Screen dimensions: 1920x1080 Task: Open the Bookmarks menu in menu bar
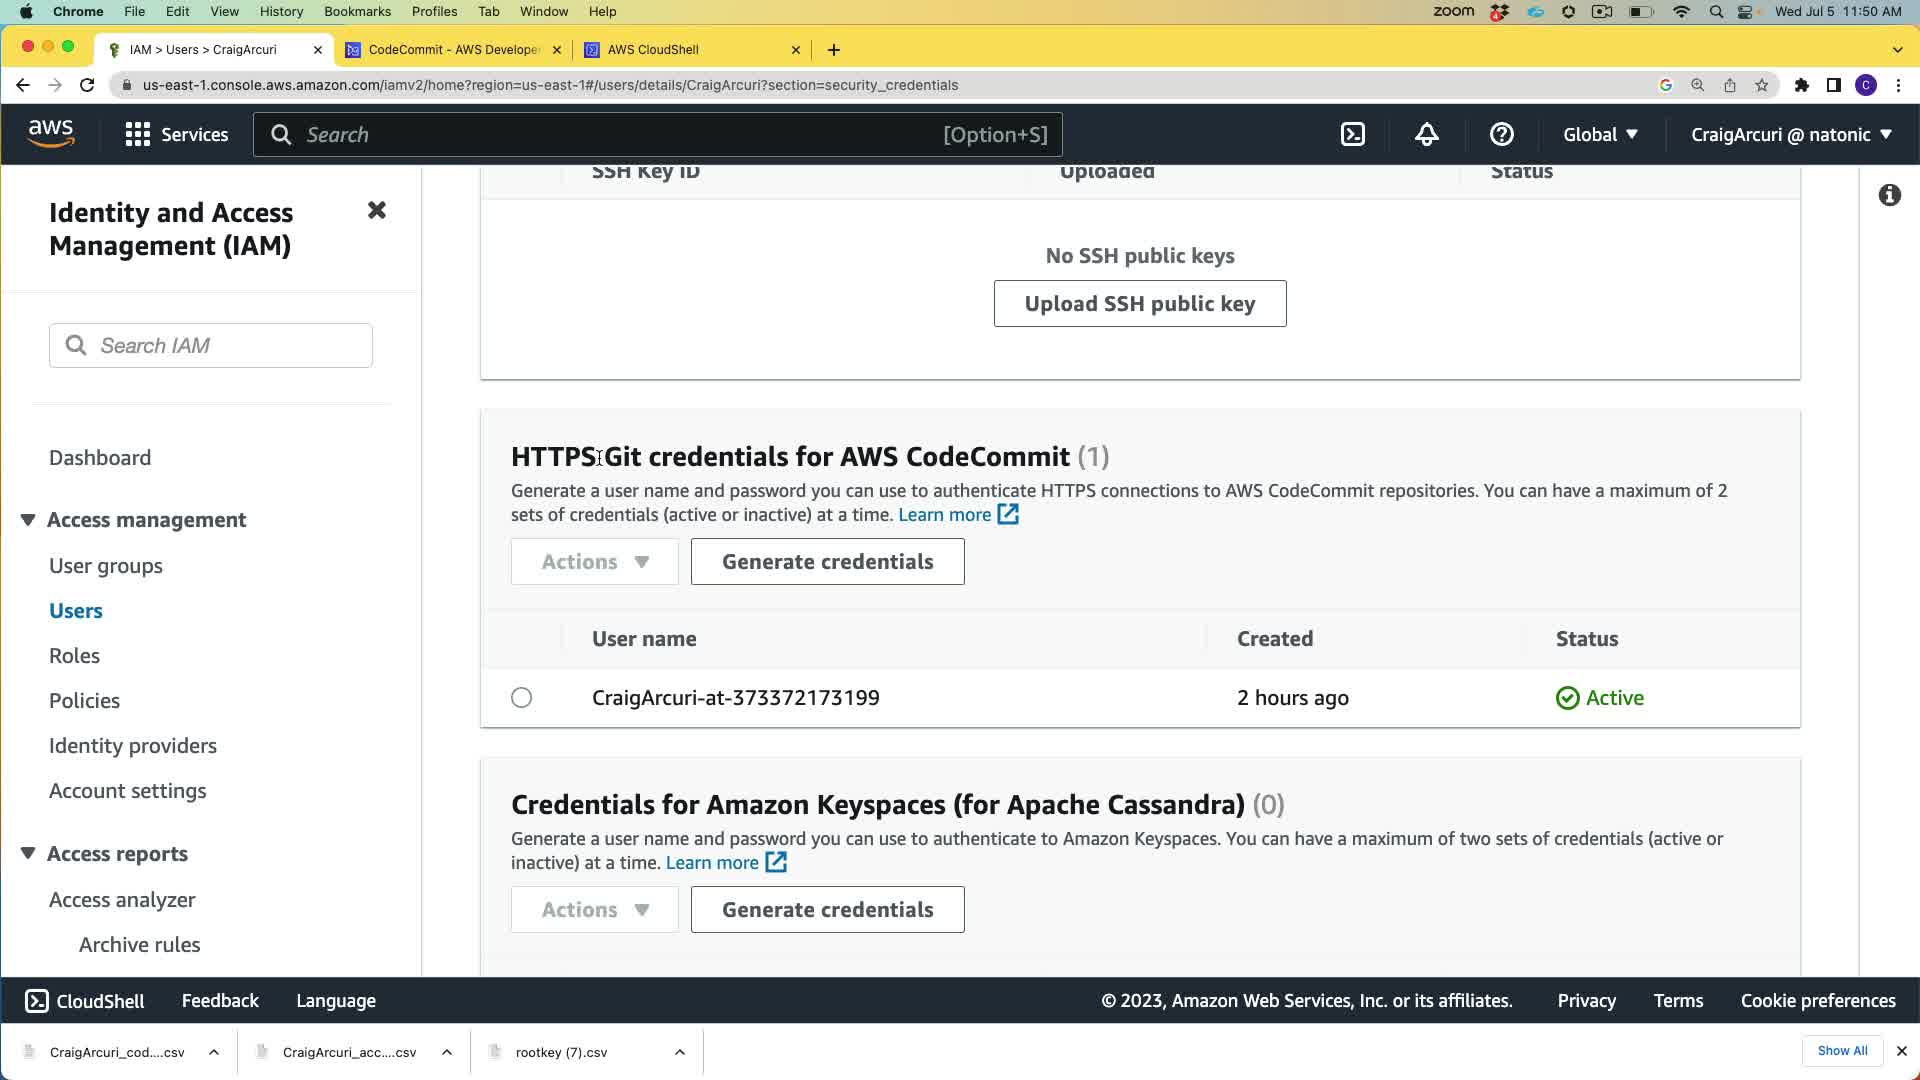click(357, 11)
